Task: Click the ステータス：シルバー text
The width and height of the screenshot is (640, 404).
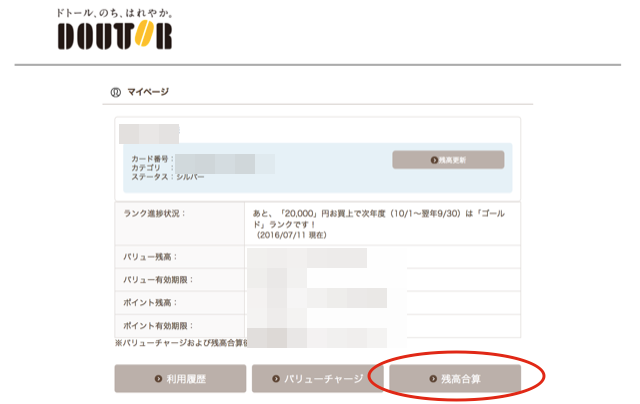Action: coord(168,177)
